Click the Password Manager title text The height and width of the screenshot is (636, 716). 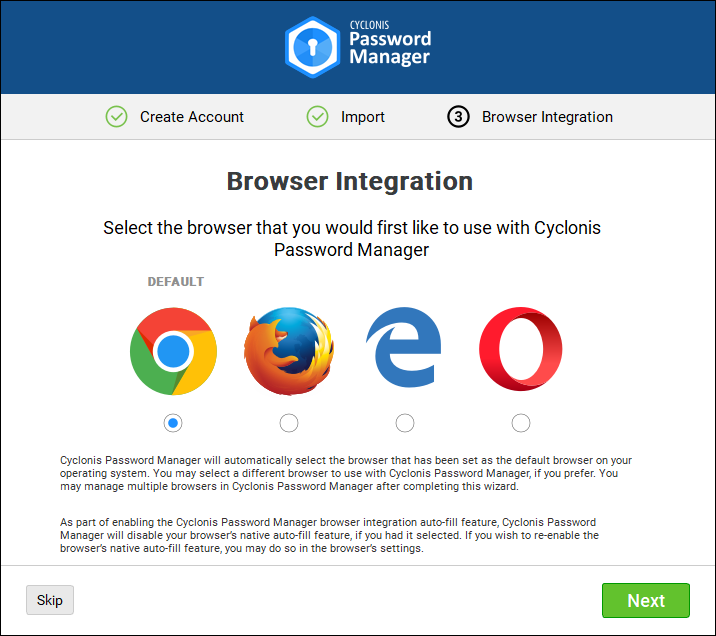[x=390, y=48]
